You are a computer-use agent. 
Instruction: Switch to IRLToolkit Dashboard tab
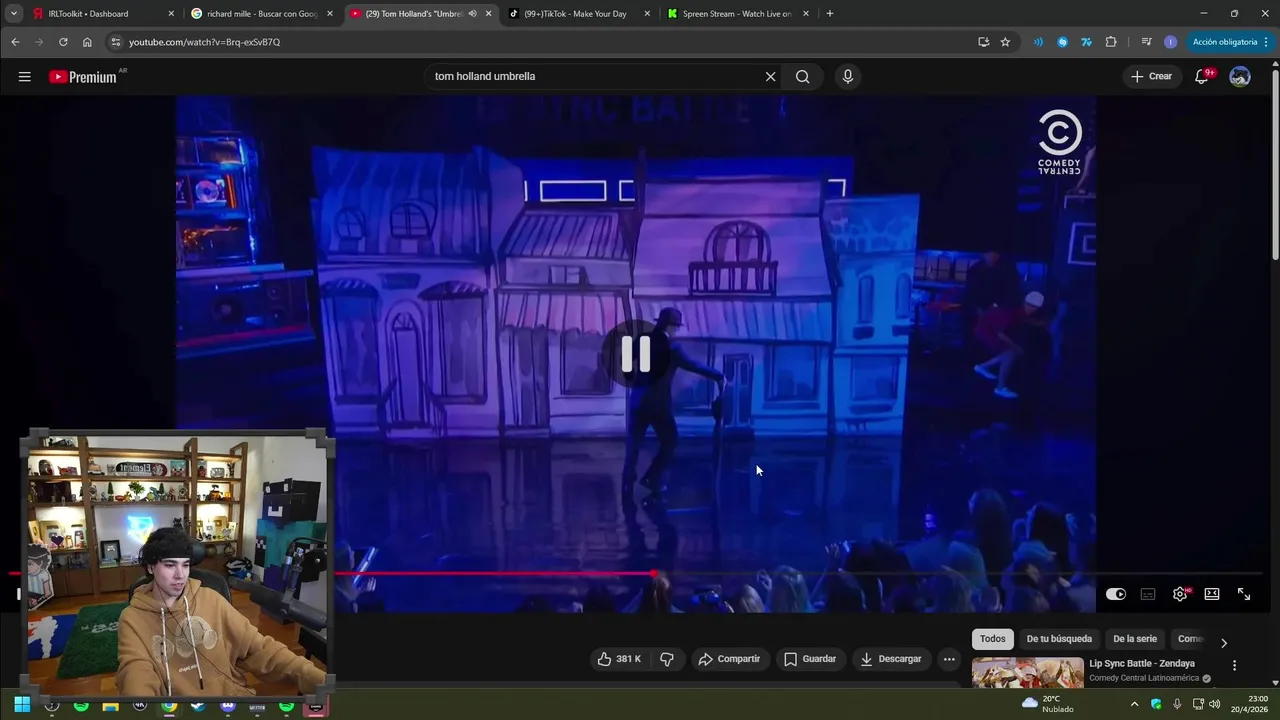click(103, 14)
